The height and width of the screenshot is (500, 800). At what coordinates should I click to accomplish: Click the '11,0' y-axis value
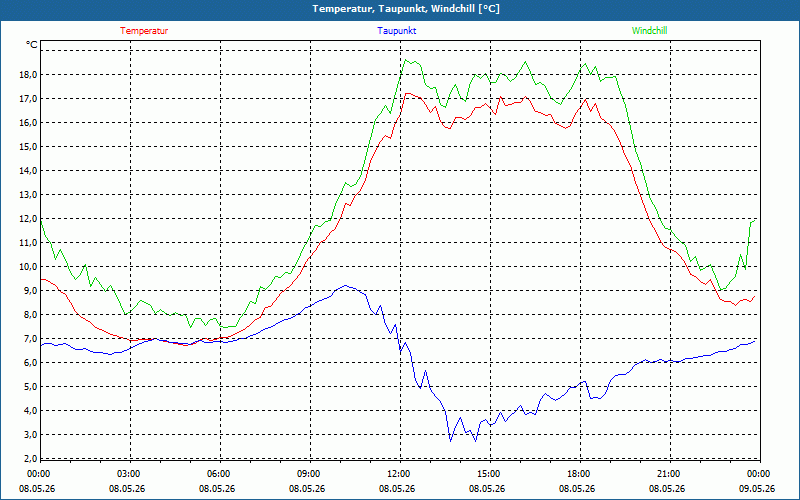click(x=28, y=242)
